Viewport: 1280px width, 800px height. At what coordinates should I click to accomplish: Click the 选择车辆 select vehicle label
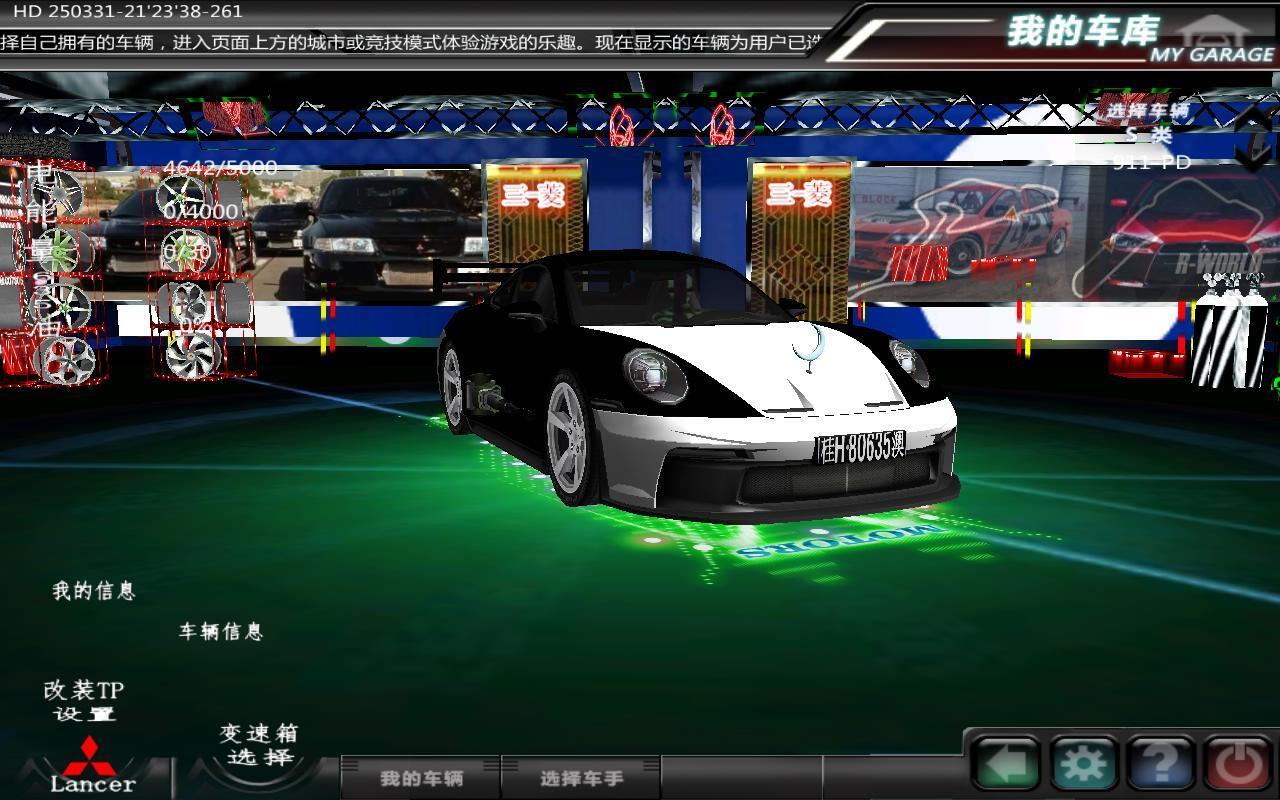pos(1147,111)
